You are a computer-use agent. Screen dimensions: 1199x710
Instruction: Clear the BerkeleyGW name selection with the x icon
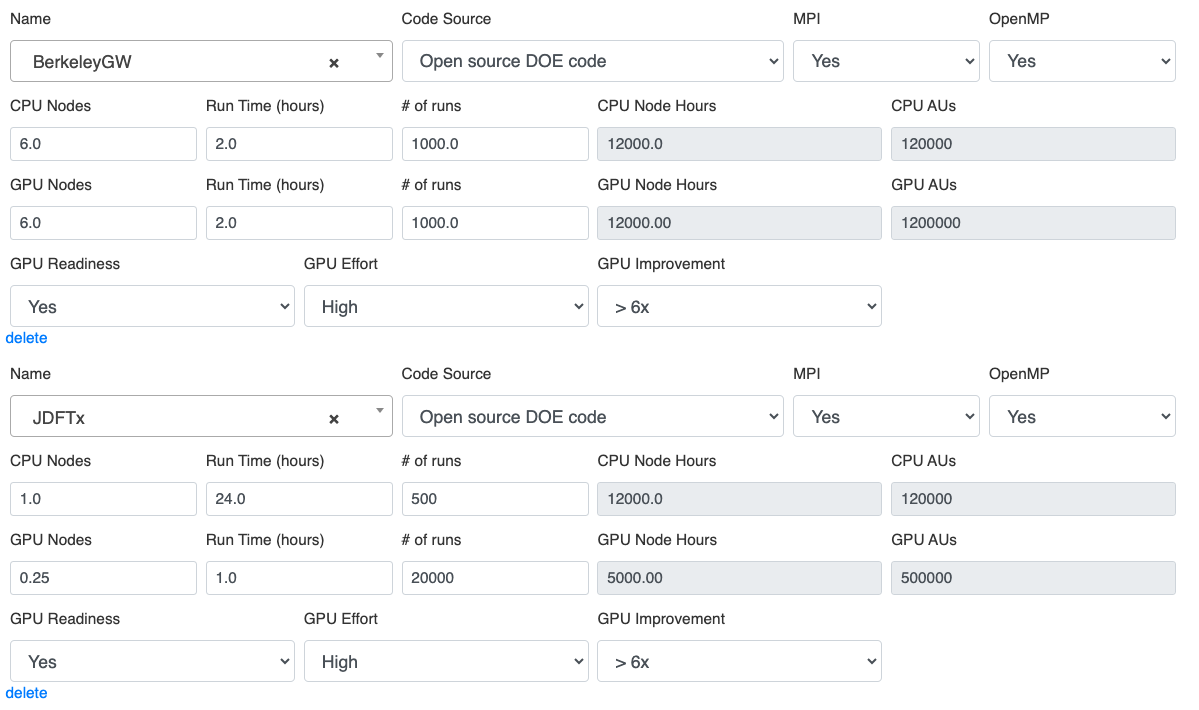point(334,63)
